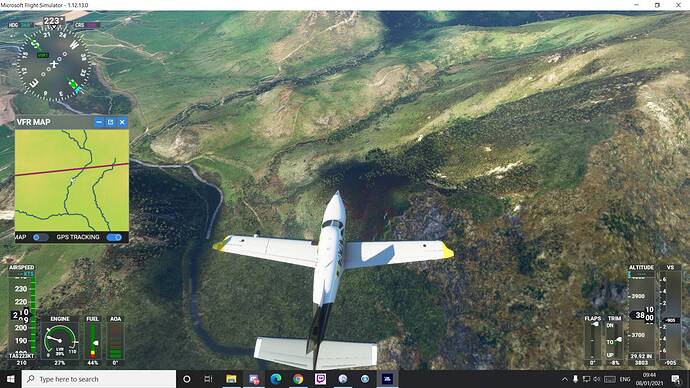Switch to Flight Simulator taskbar icon
Viewport: 690px width, 388px height.
388,379
